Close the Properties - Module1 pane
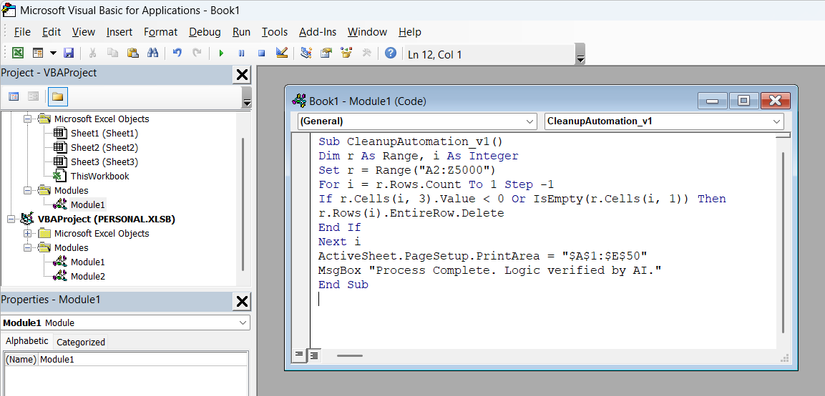 242,301
